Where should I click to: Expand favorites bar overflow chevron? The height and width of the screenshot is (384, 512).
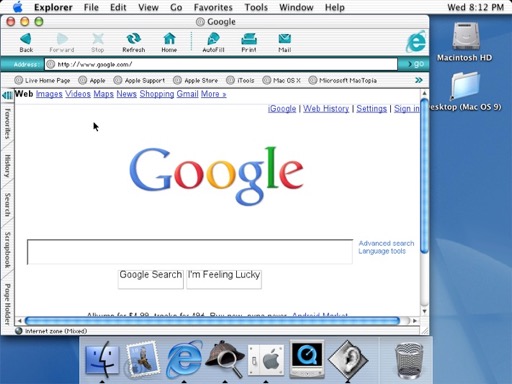tap(419, 80)
